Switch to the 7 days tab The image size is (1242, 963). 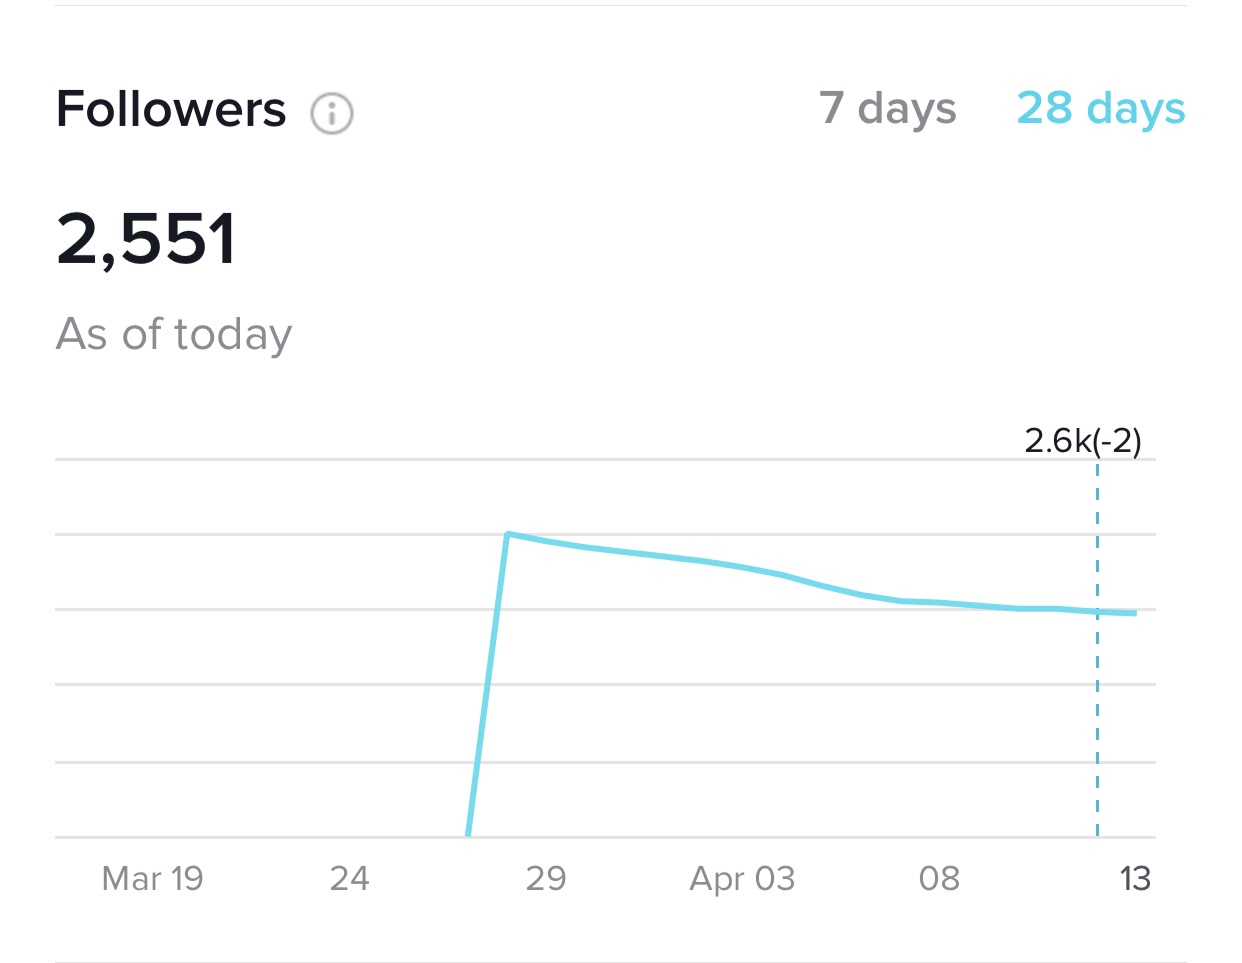pyautogui.click(x=887, y=109)
